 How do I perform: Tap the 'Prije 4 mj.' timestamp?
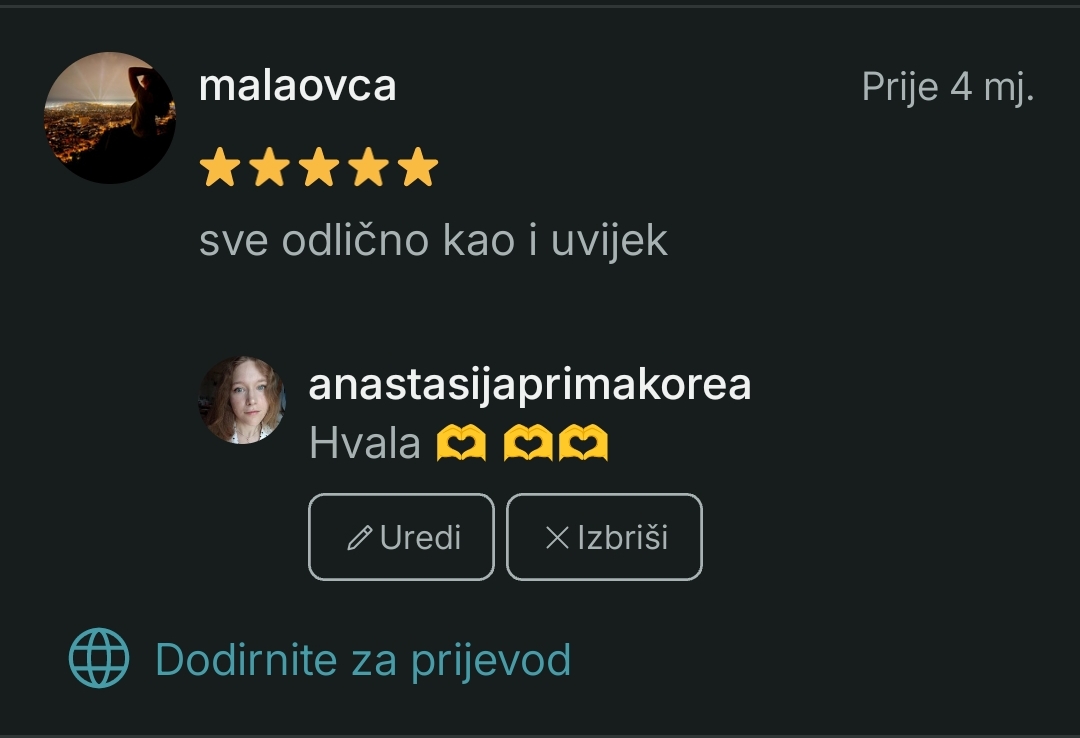(948, 87)
